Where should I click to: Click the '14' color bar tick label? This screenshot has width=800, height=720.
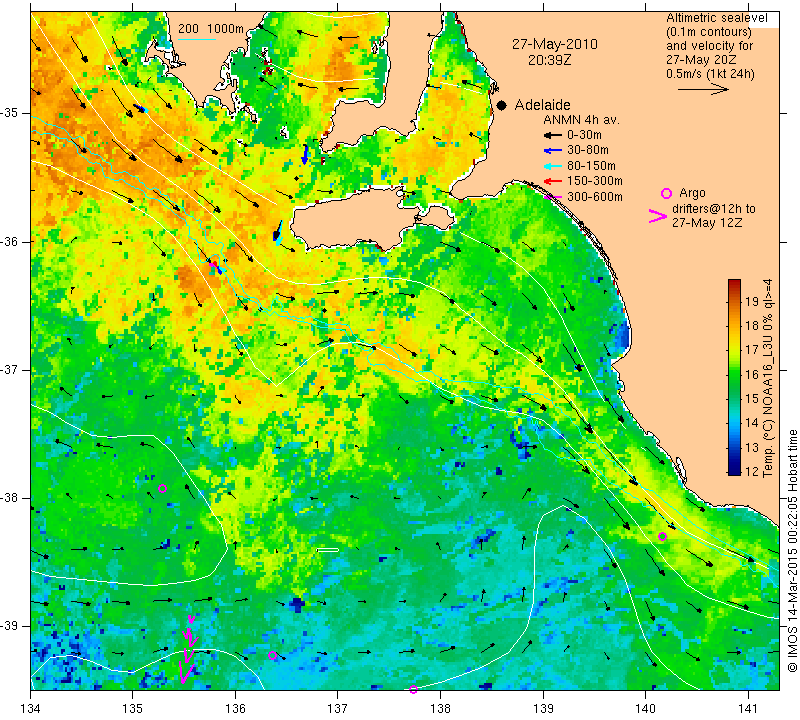[x=752, y=423]
